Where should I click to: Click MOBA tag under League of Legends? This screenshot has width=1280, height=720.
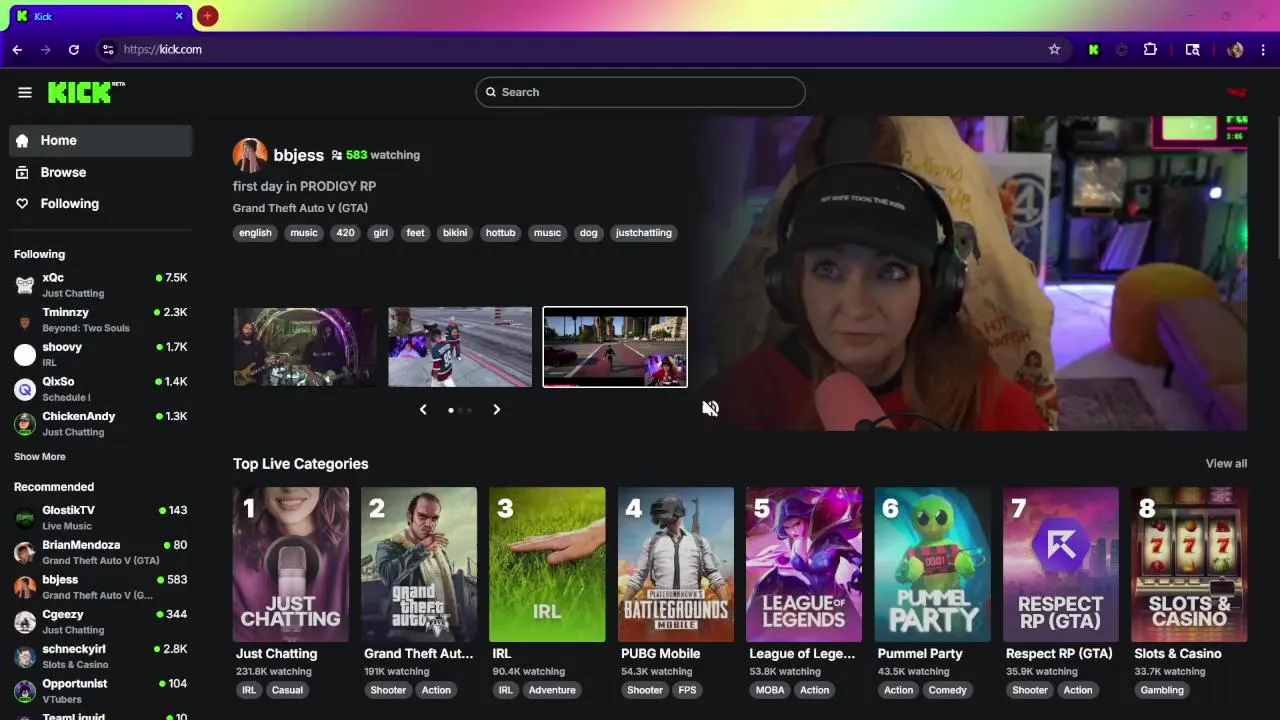click(x=770, y=690)
